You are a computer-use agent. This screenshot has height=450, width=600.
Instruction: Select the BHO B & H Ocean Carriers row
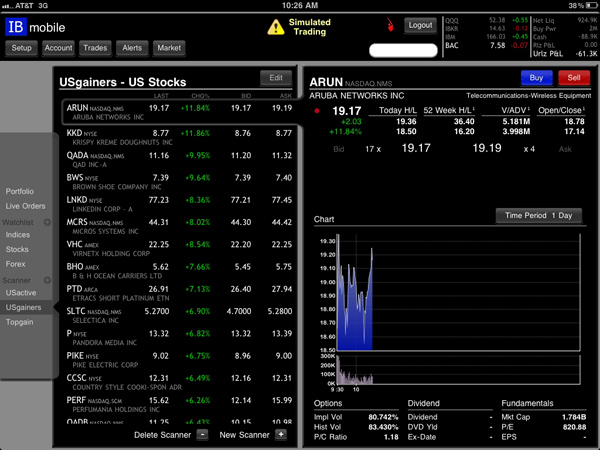[179, 271]
